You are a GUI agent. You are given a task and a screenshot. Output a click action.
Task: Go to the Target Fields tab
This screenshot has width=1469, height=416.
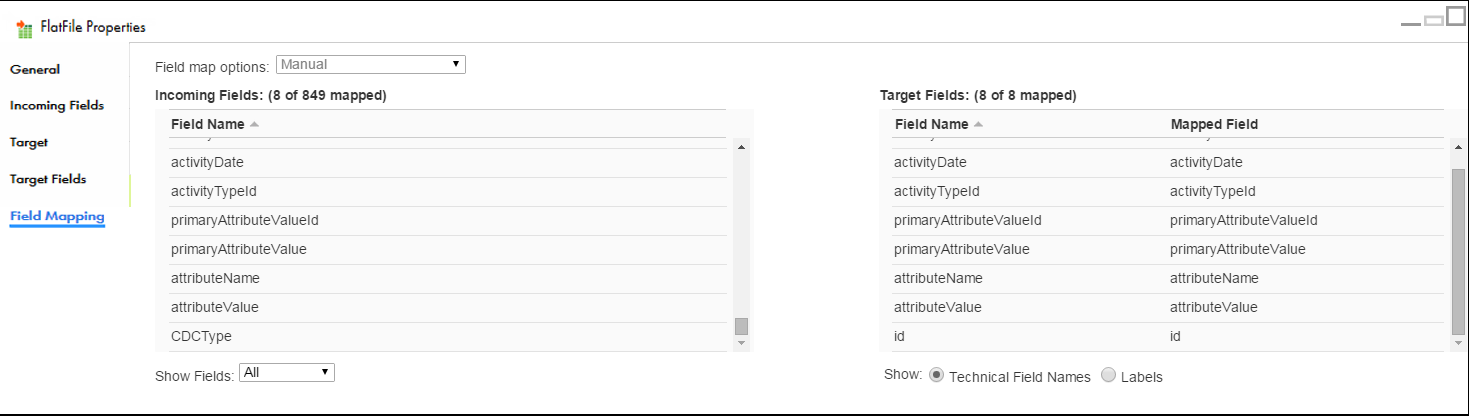[48, 179]
